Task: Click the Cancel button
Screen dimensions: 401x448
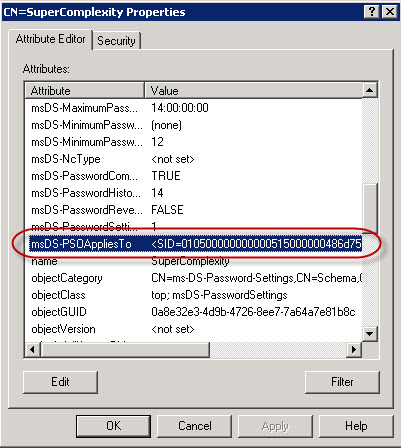Action: click(194, 426)
